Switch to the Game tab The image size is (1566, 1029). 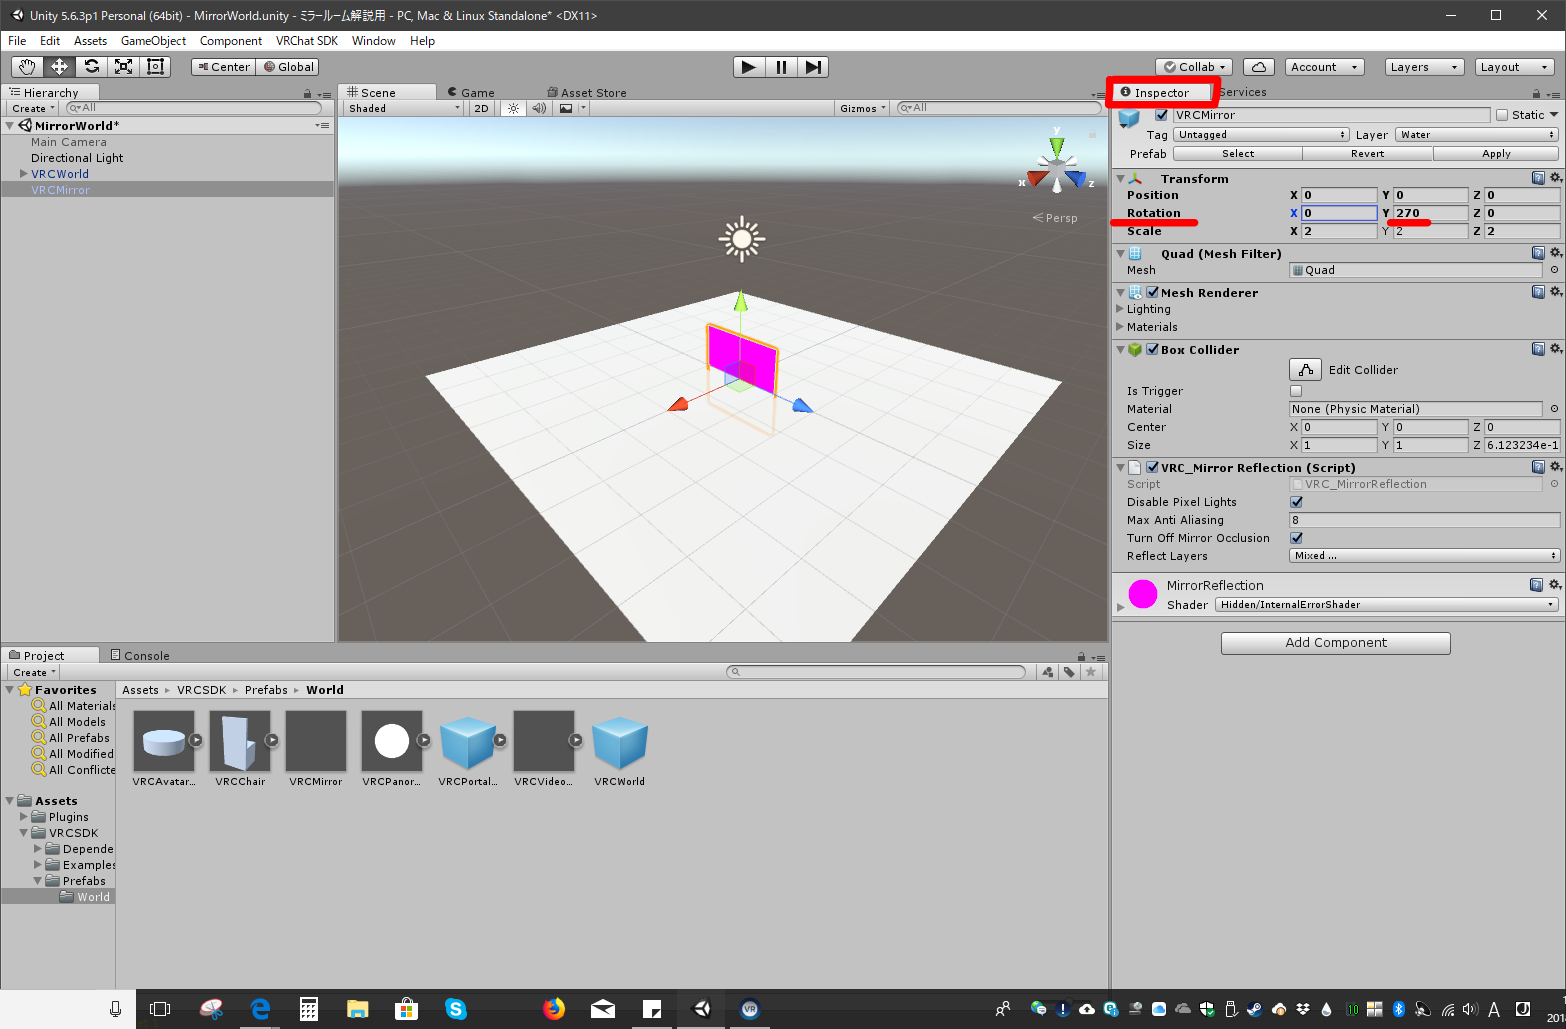tap(471, 92)
